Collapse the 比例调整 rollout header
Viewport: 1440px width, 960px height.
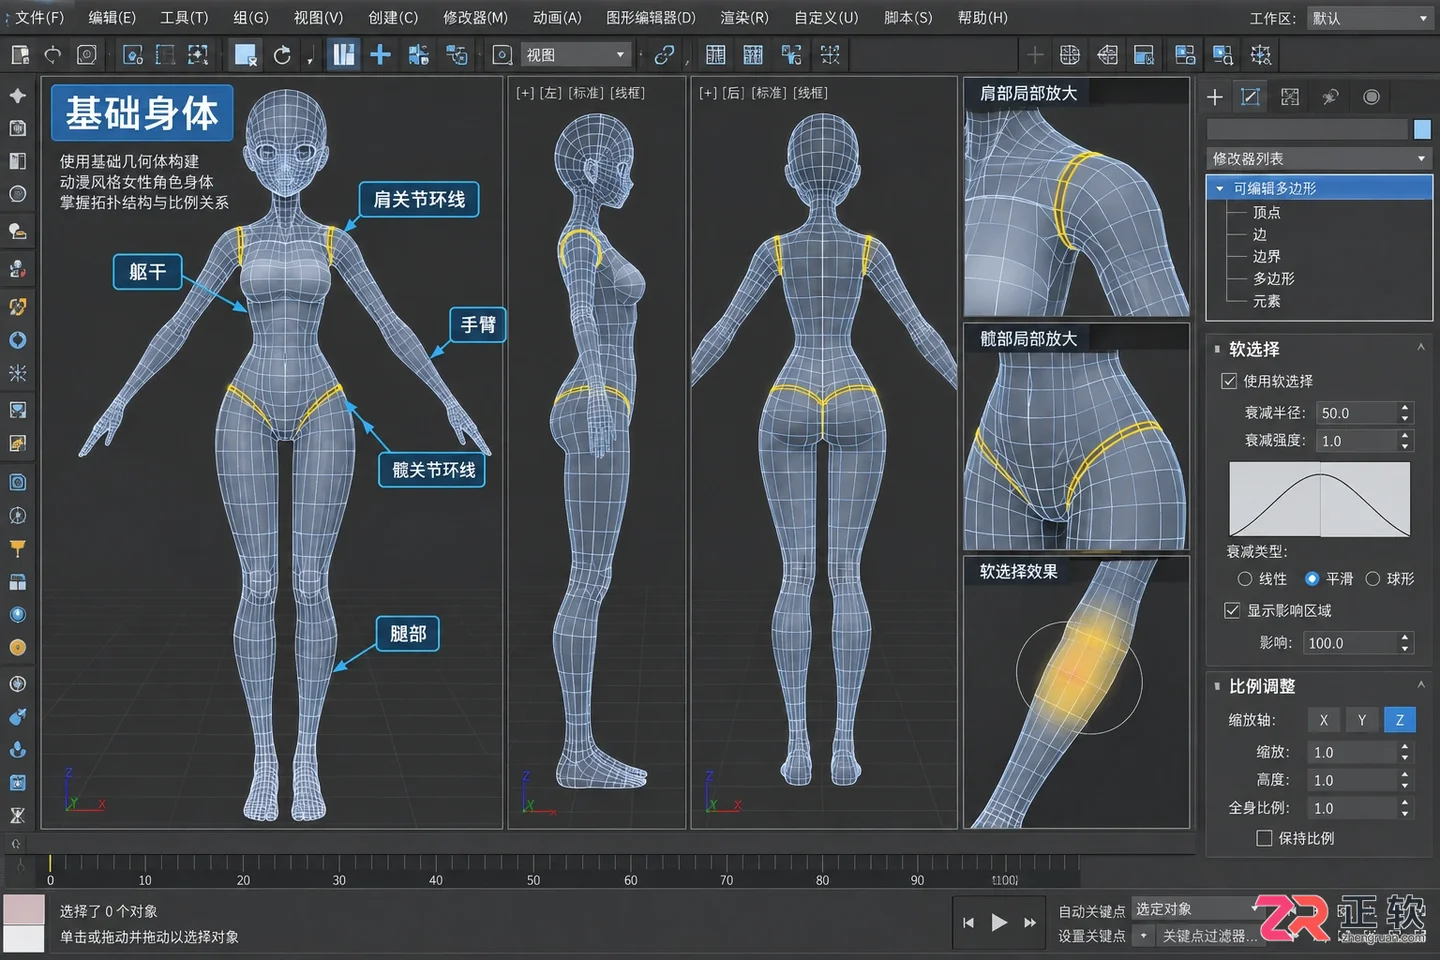[x=1319, y=686]
